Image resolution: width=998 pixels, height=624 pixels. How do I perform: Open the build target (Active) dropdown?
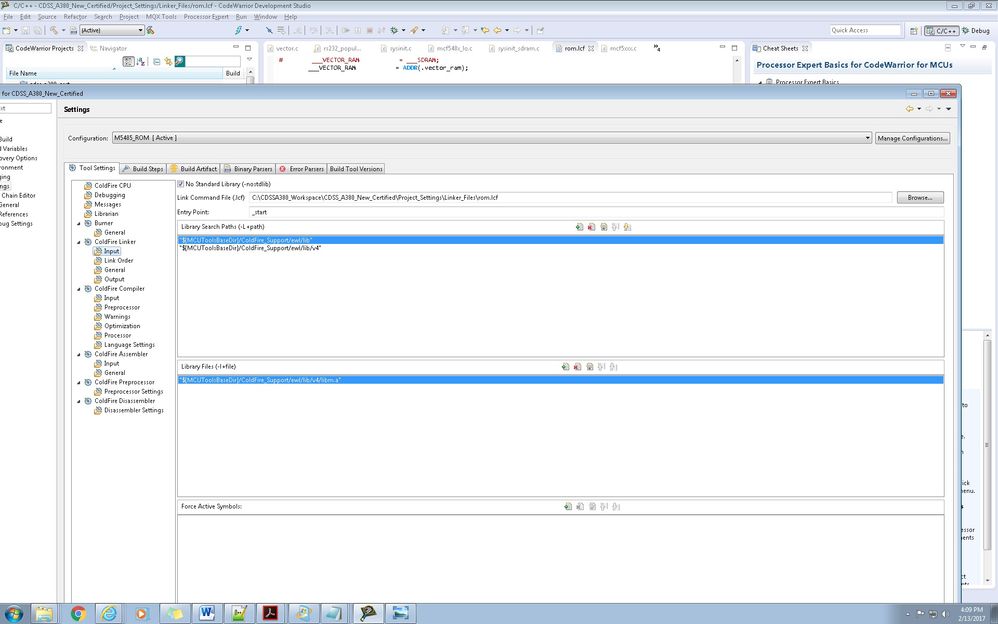coord(141,30)
